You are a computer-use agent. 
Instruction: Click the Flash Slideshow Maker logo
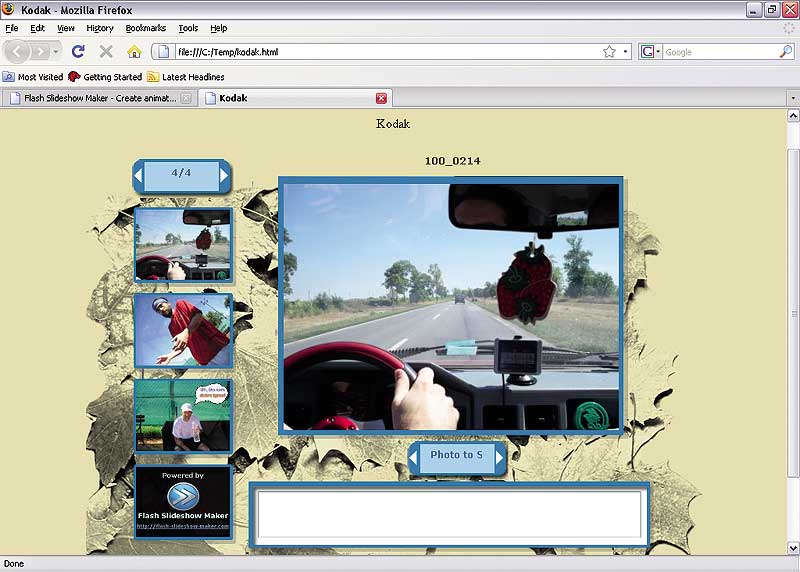[183, 495]
